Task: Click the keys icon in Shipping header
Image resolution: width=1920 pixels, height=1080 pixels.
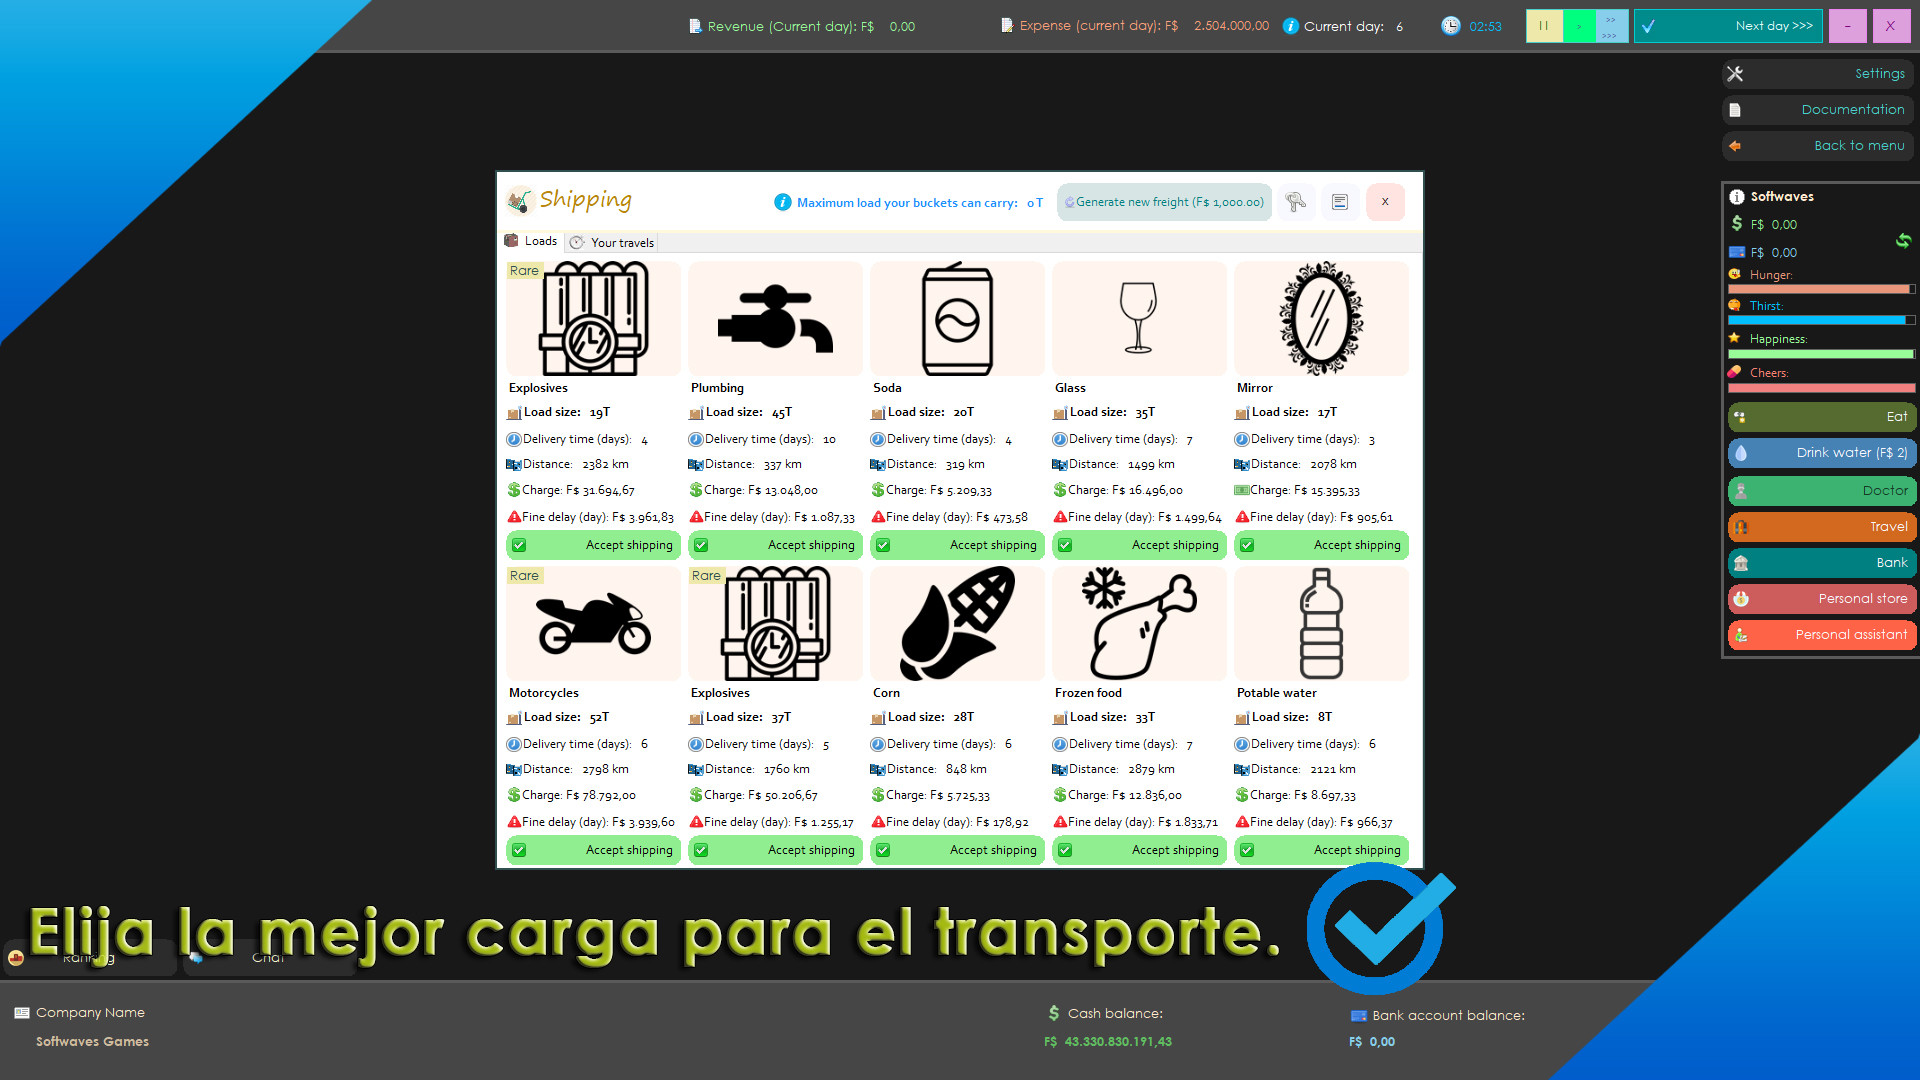Action: [1295, 202]
